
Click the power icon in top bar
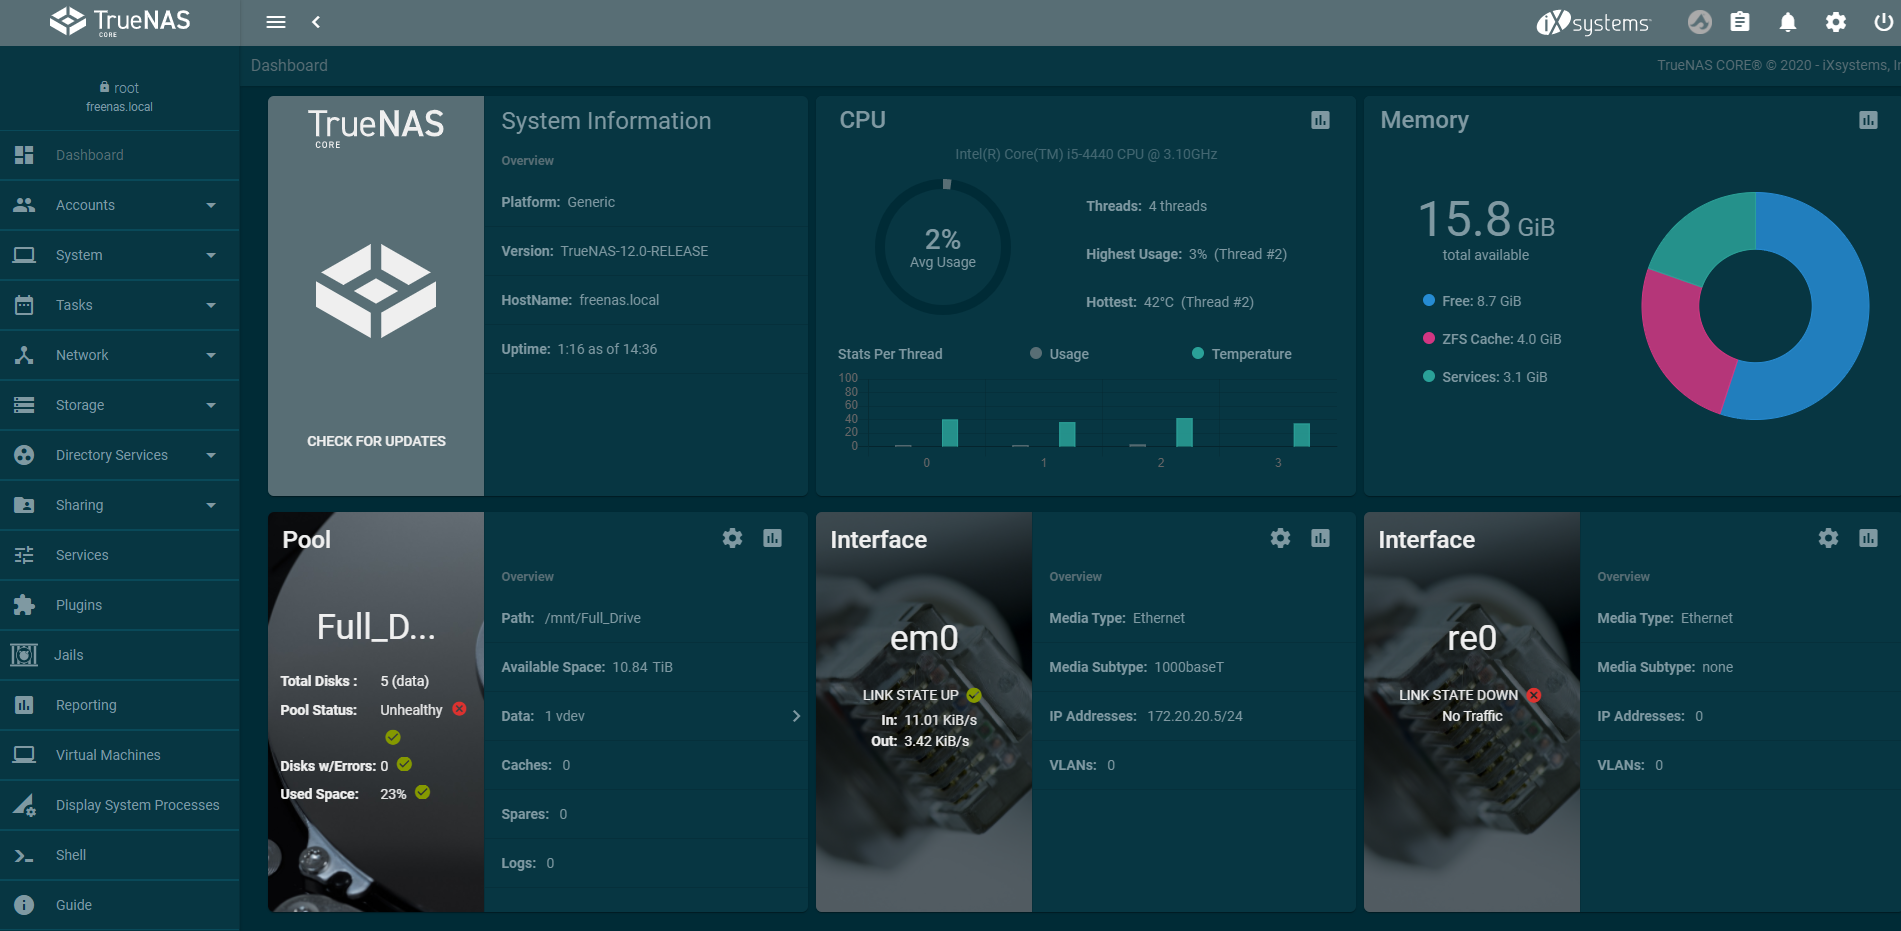click(1883, 22)
